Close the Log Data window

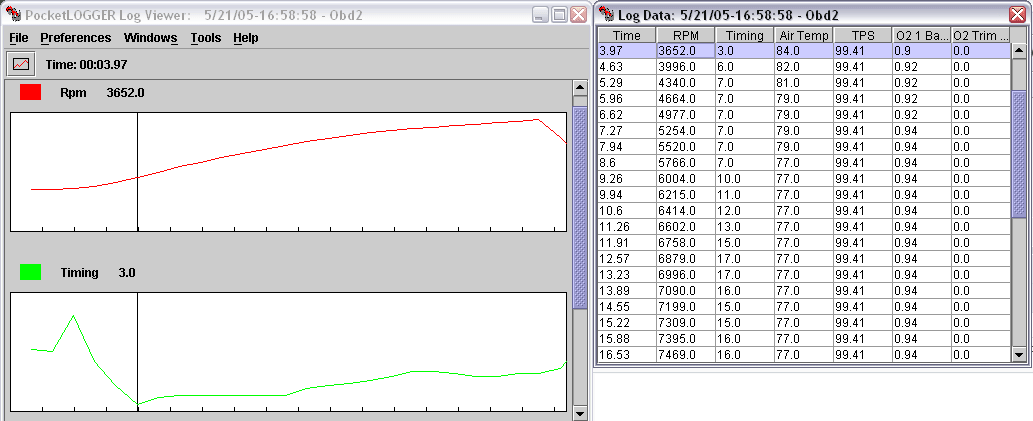point(1019,15)
